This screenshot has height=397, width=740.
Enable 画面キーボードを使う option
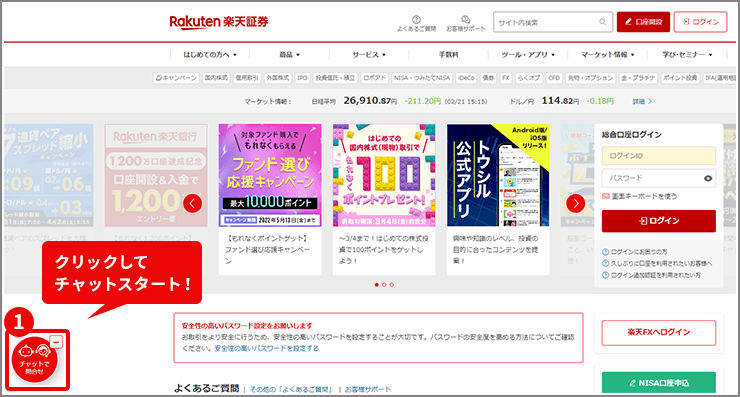[639, 196]
